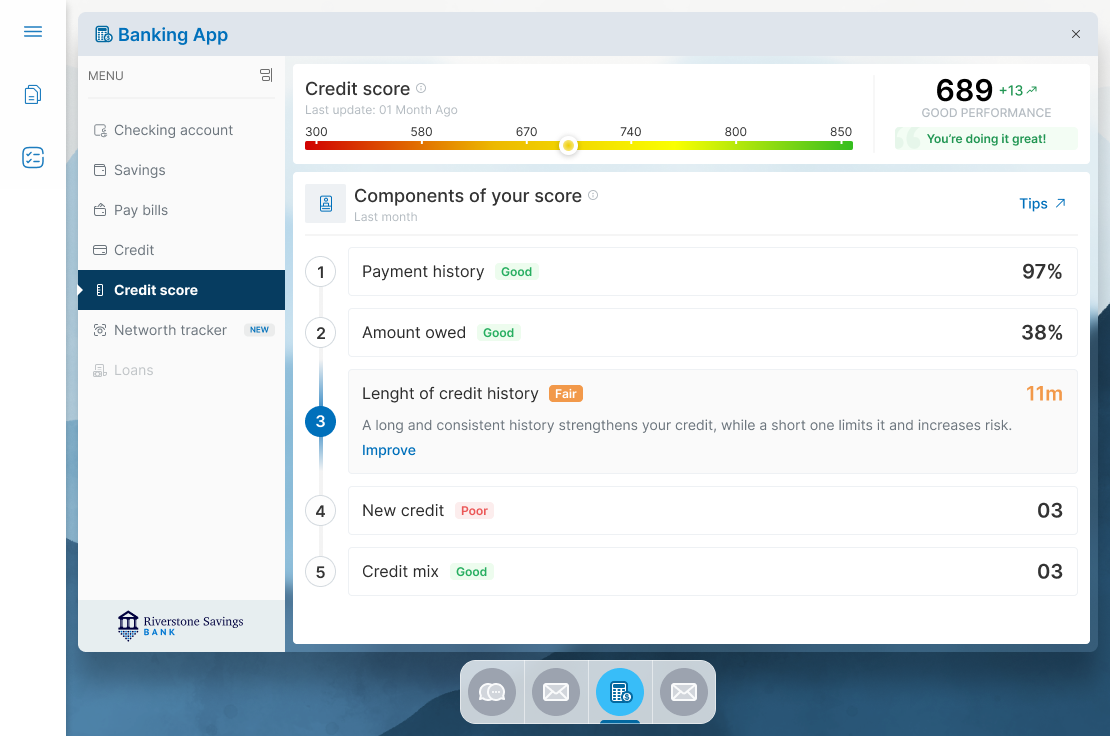Expand the New credit component details
The width and height of the screenshot is (1110, 736).
point(712,510)
